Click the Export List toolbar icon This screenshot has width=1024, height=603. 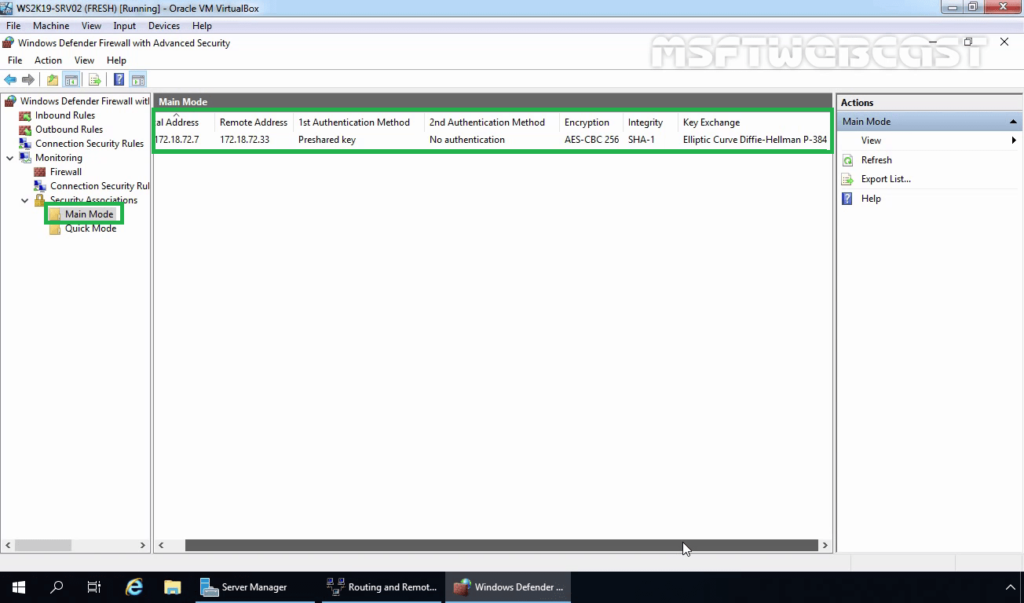(x=95, y=80)
